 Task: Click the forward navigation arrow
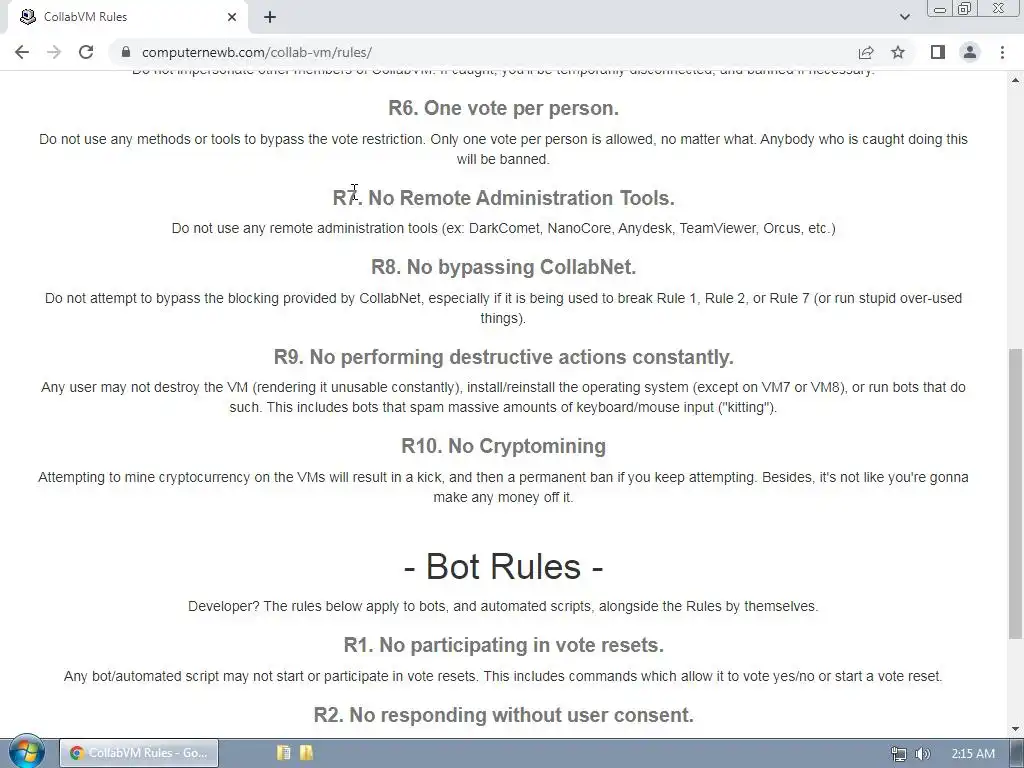click(54, 52)
